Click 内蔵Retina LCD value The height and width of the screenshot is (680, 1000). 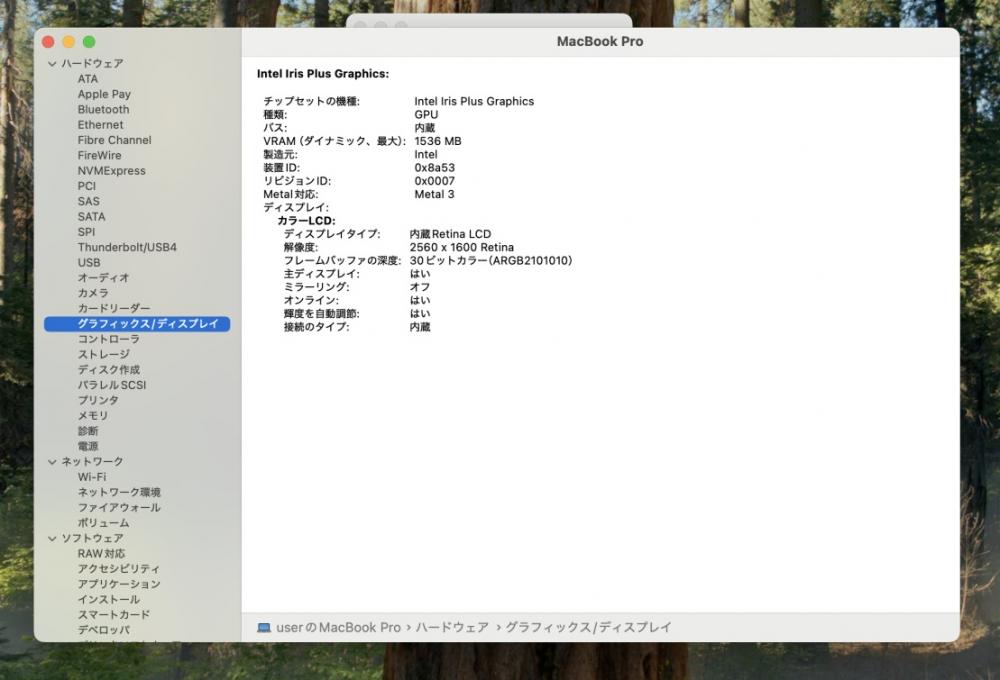point(450,234)
